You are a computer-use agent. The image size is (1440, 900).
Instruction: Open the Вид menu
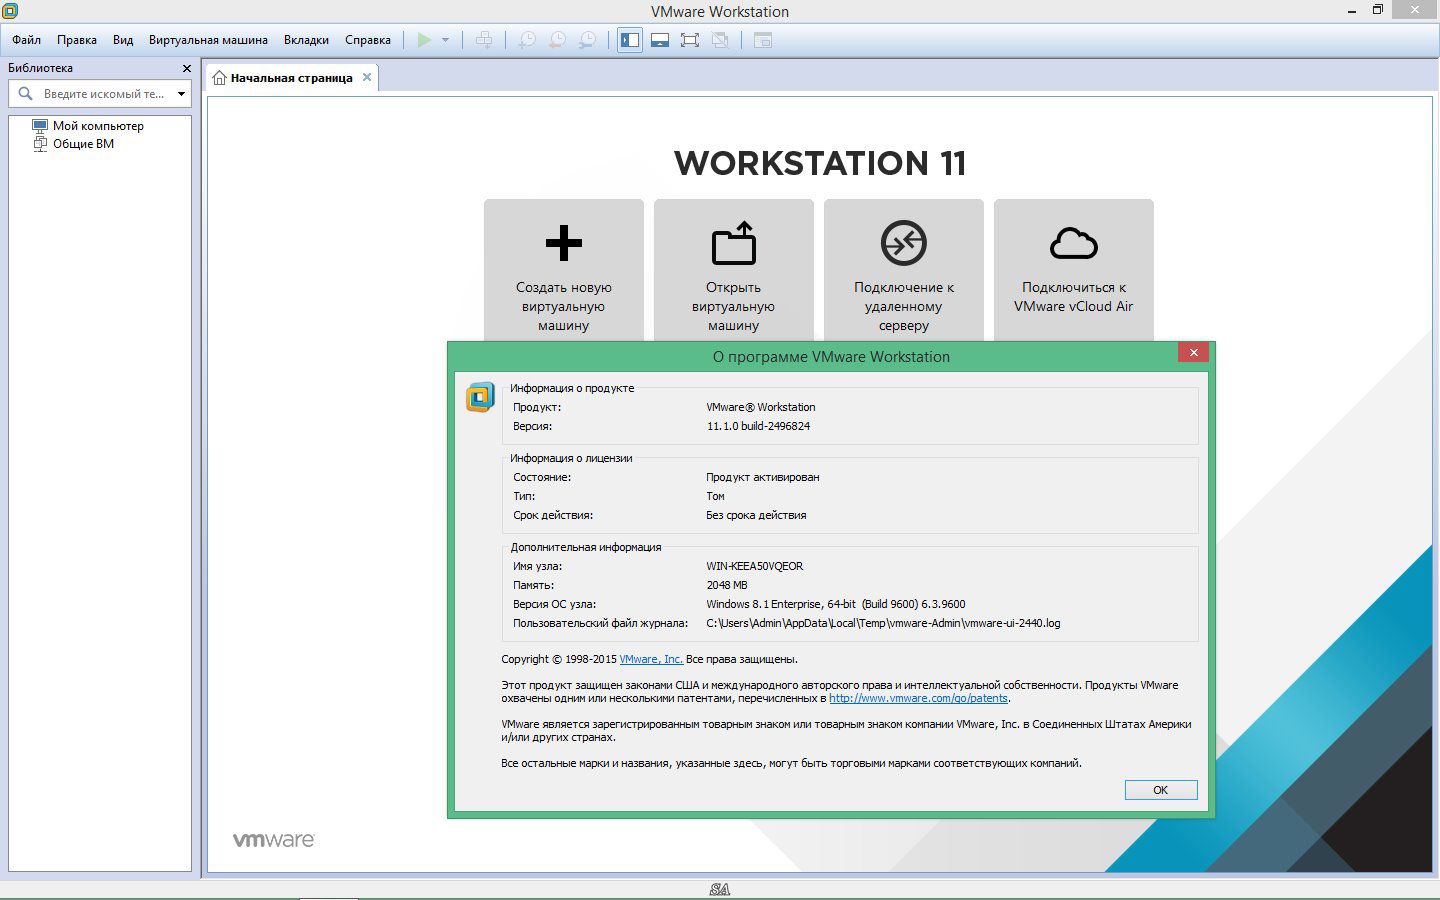pos(123,40)
